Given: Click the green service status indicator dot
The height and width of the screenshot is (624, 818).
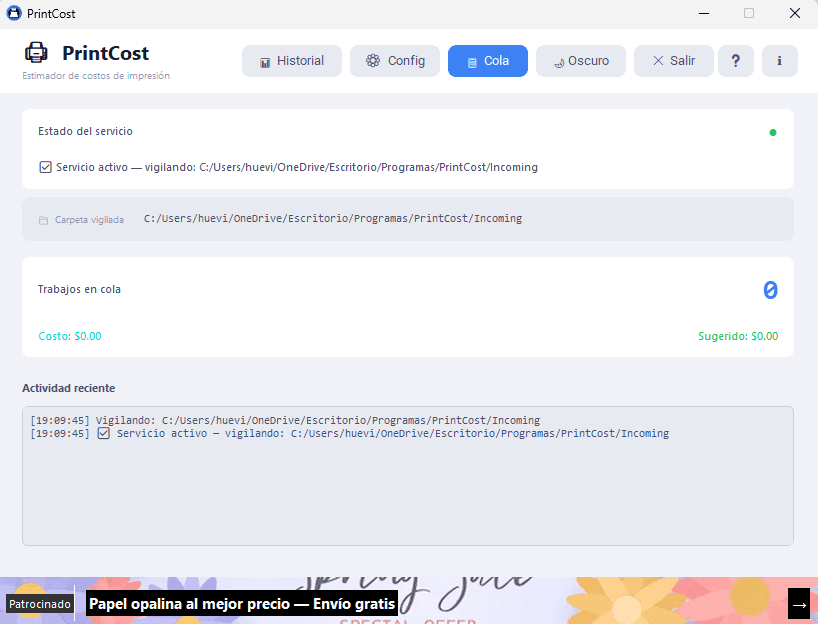Looking at the screenshot, I should pyautogui.click(x=773, y=133).
